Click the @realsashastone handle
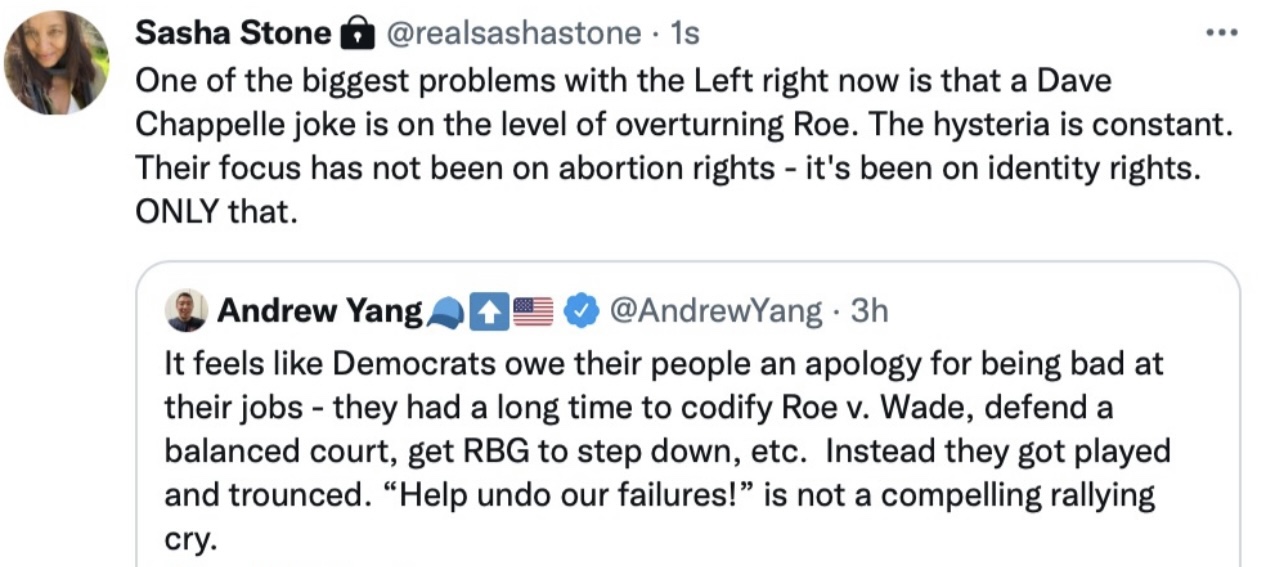The height and width of the screenshot is (567, 1265). pyautogui.click(x=512, y=34)
